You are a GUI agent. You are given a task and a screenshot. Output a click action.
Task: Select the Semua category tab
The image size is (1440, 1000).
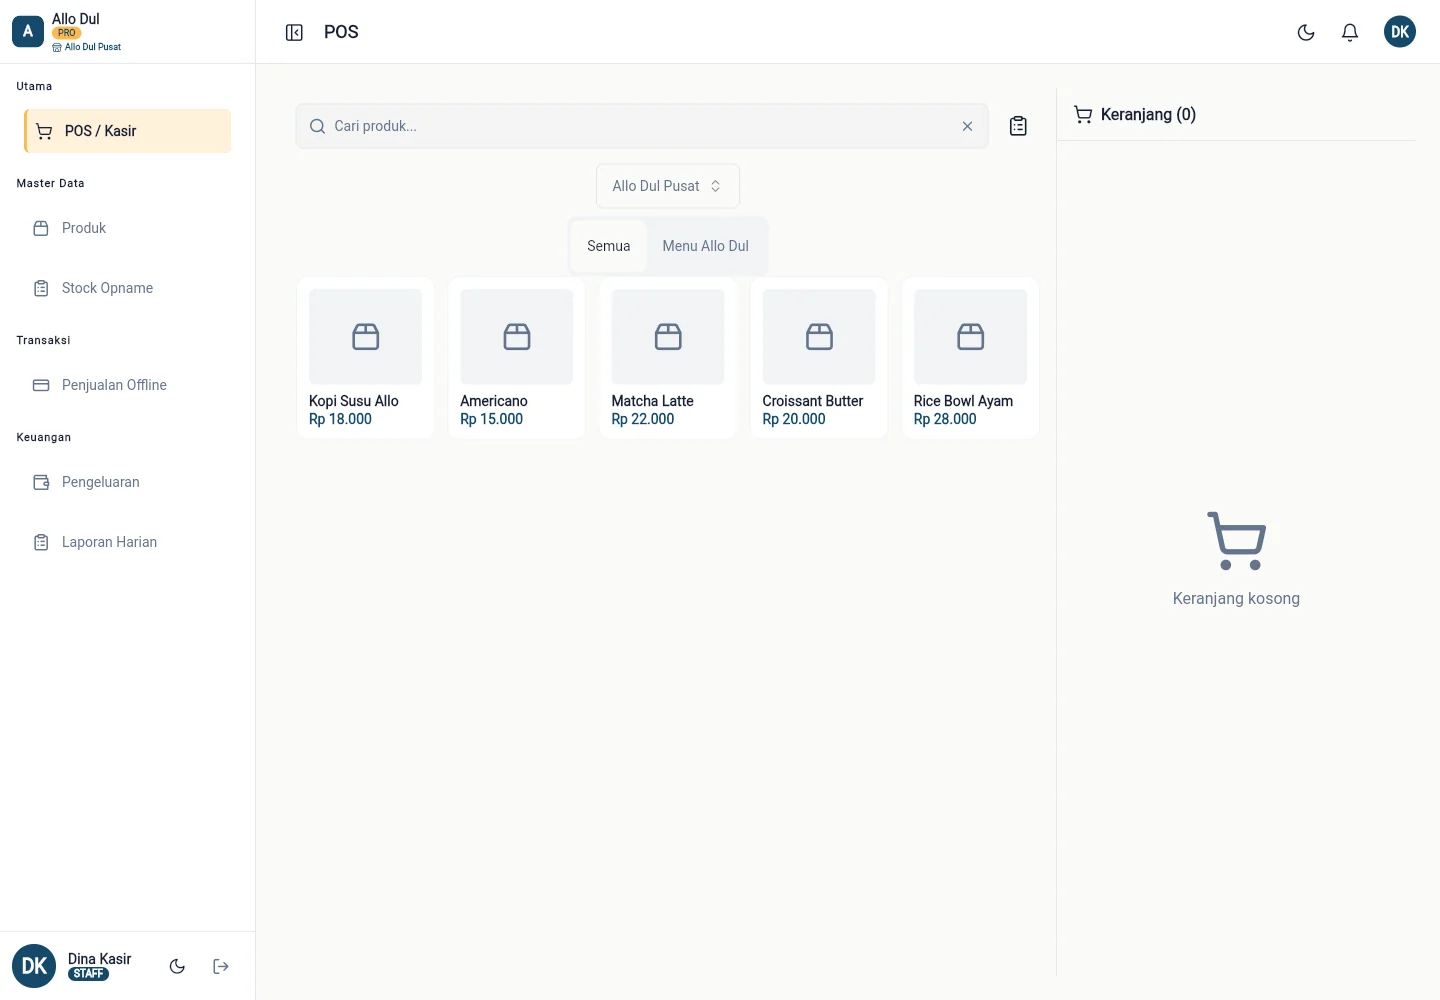(609, 246)
